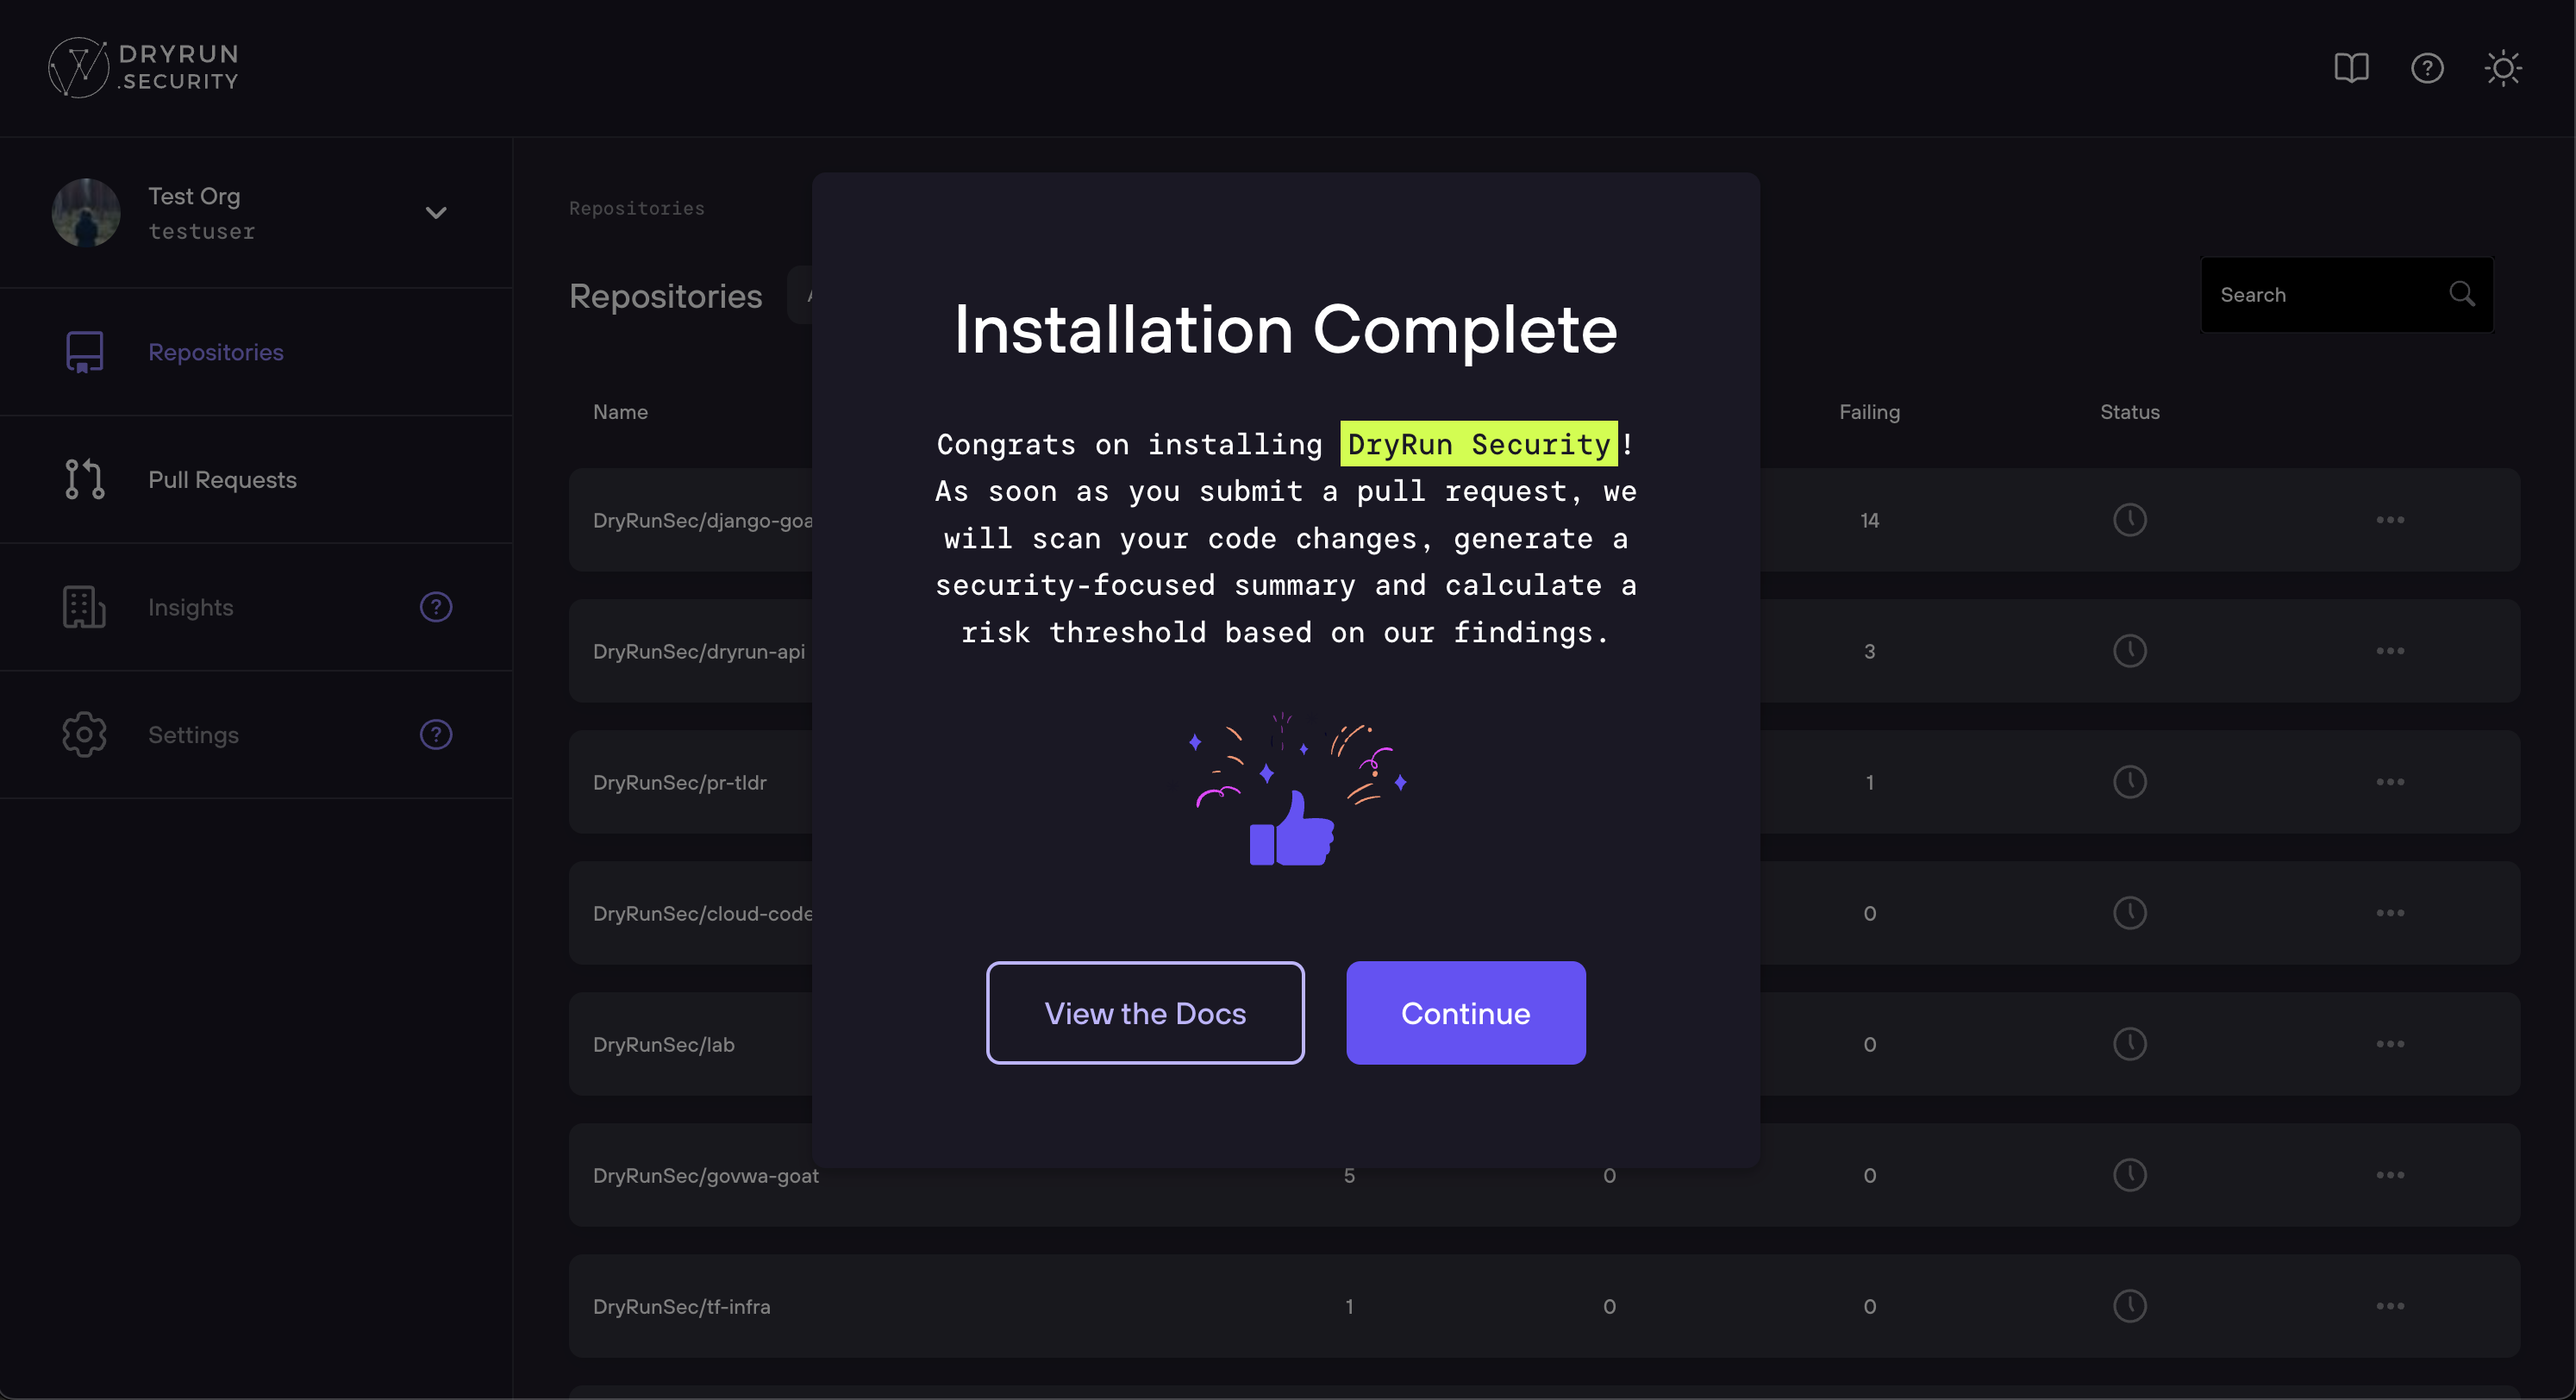Expand the Test Org account switcher
The image size is (2576, 1400).
tap(436, 213)
